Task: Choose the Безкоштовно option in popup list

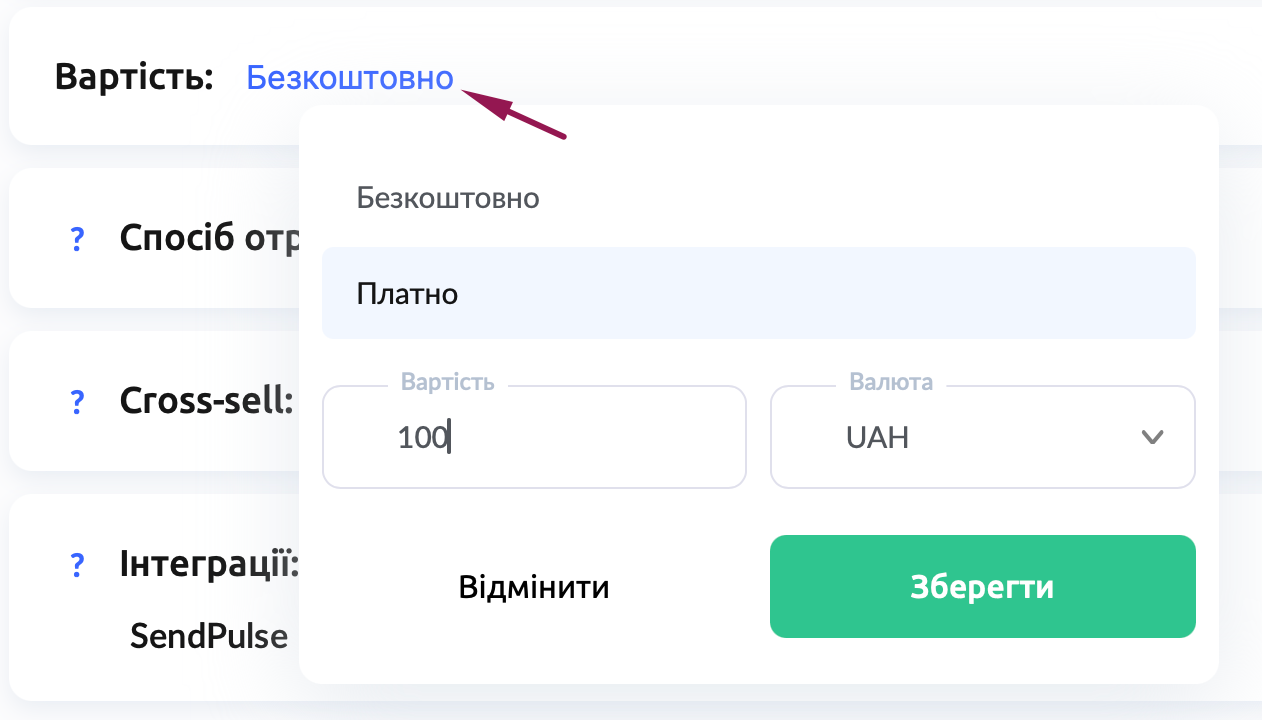Action: [448, 198]
